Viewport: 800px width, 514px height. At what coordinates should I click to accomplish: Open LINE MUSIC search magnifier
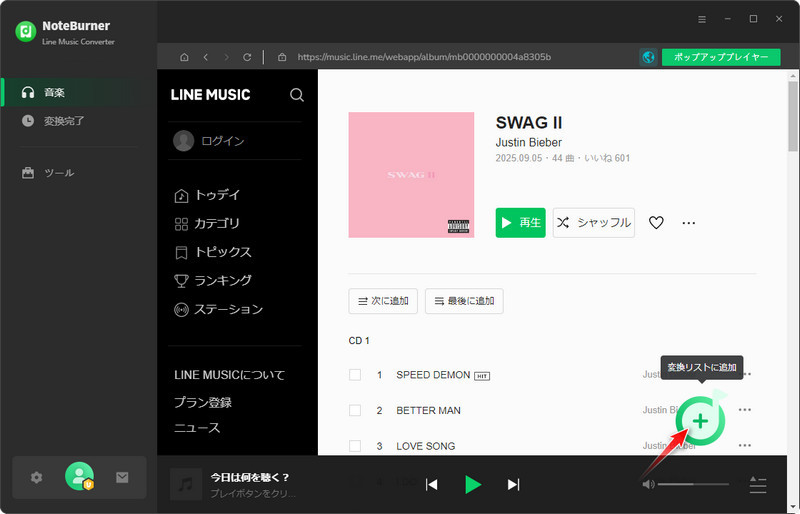point(297,95)
